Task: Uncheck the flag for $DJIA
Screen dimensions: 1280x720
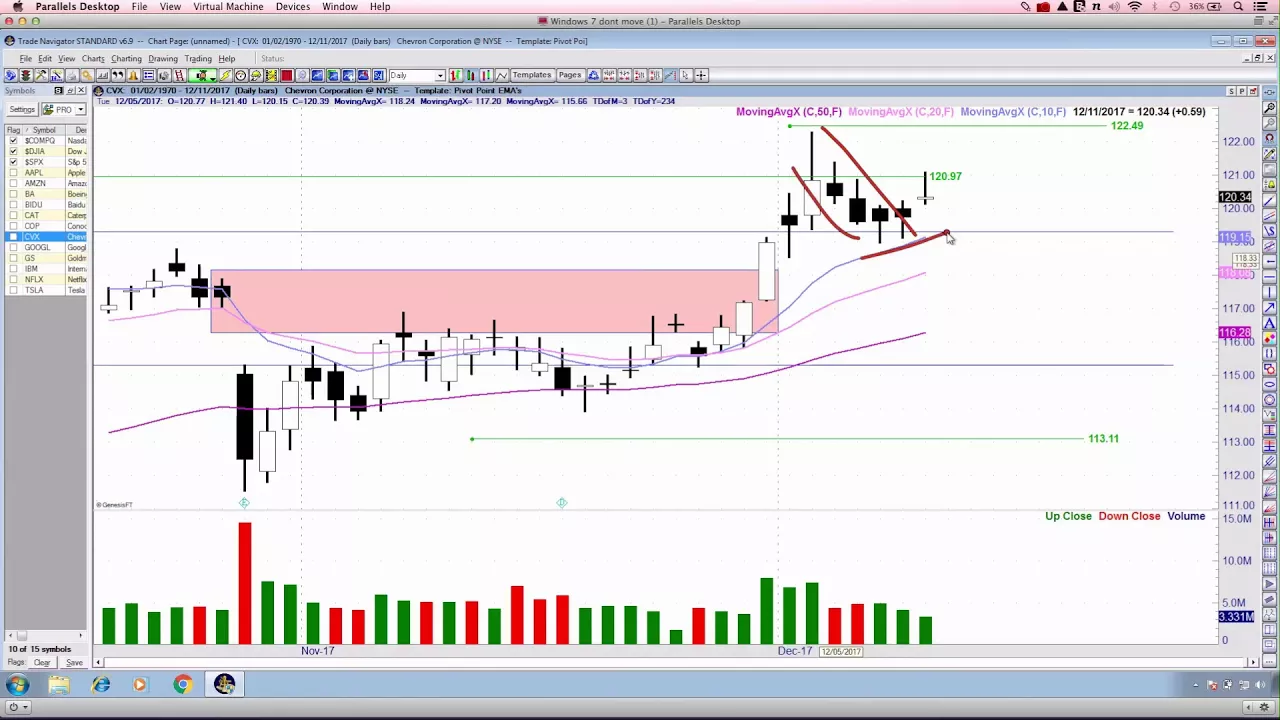Action: pos(13,151)
